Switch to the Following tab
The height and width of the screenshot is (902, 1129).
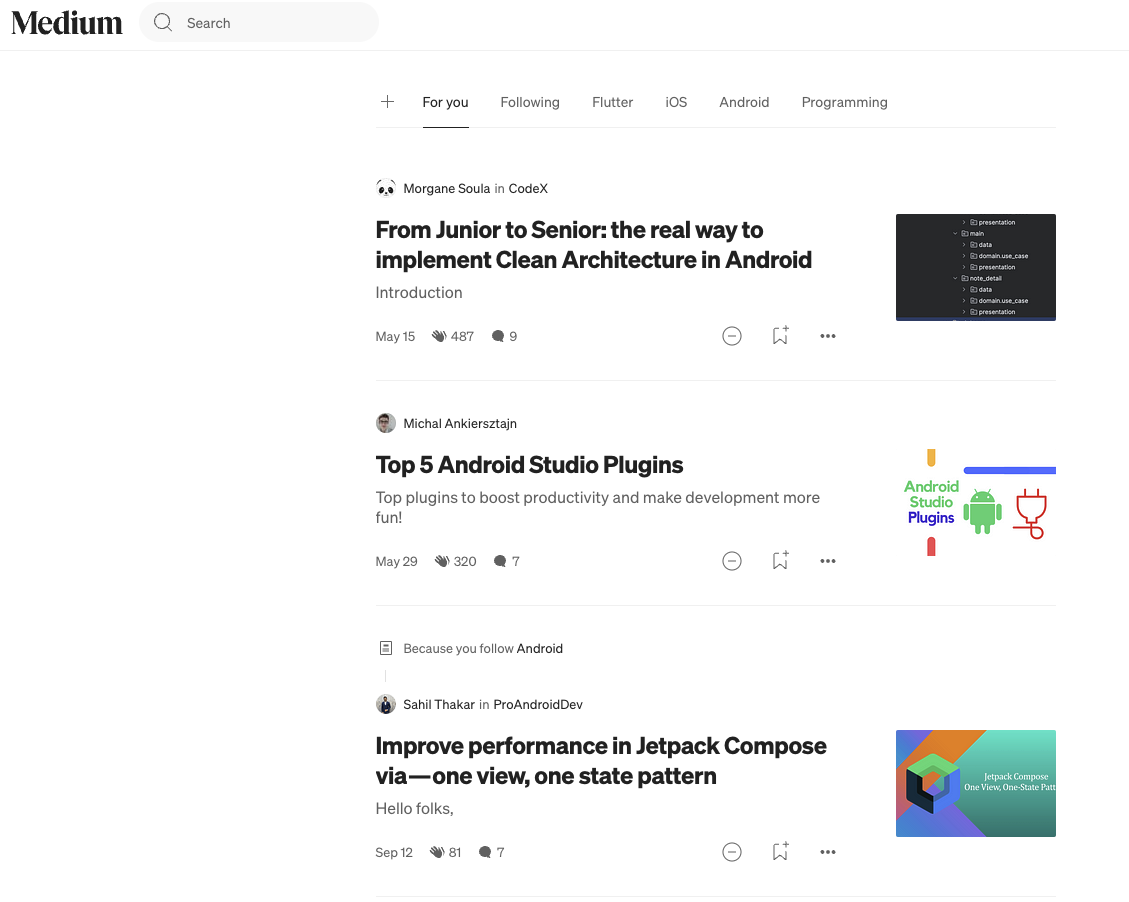(x=530, y=102)
